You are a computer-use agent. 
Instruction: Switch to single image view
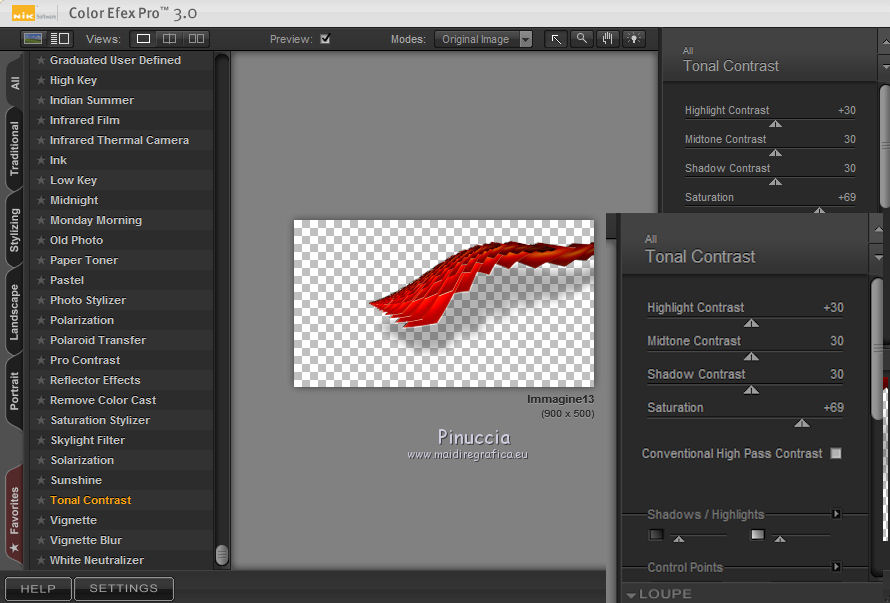[143, 39]
